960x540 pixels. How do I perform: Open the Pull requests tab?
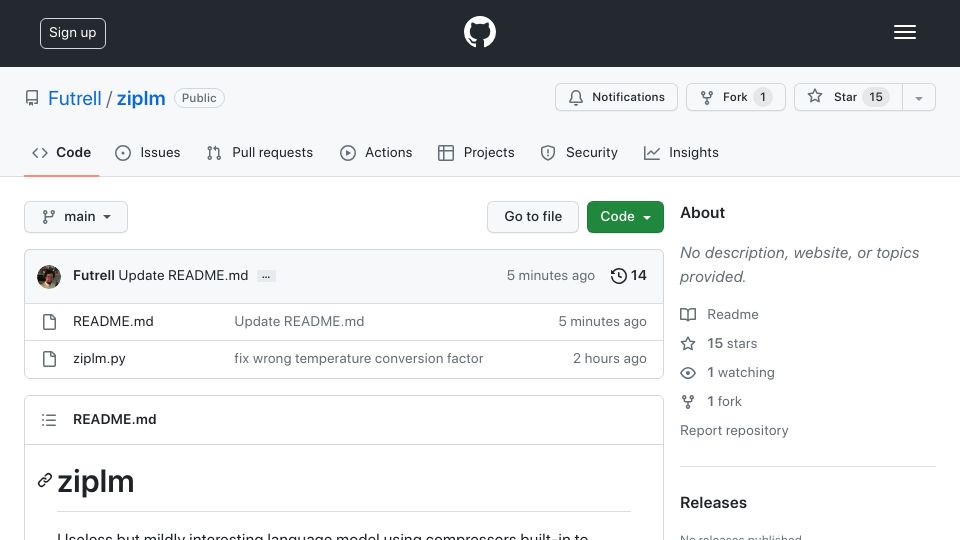(x=260, y=152)
